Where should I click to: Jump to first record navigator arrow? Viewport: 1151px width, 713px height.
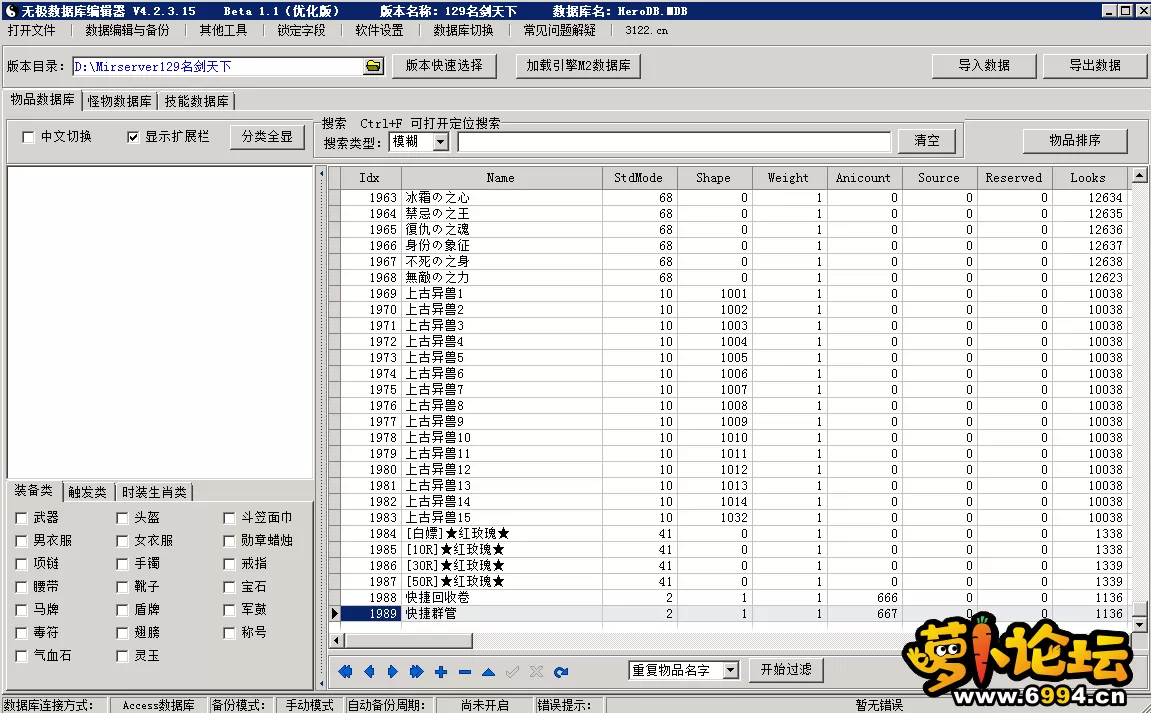pyautogui.click(x=345, y=671)
